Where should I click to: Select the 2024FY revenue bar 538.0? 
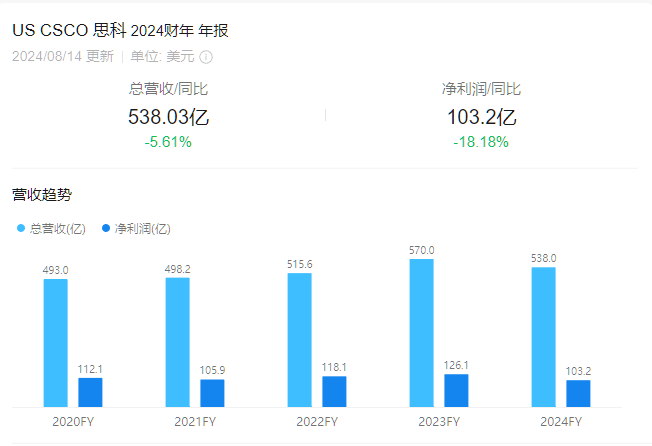(x=543, y=337)
